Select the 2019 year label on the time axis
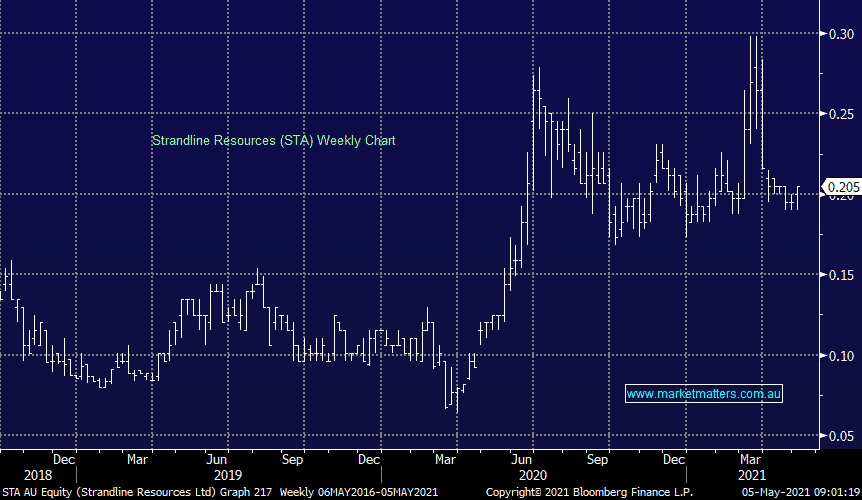This screenshot has width=862, height=500. [229, 474]
